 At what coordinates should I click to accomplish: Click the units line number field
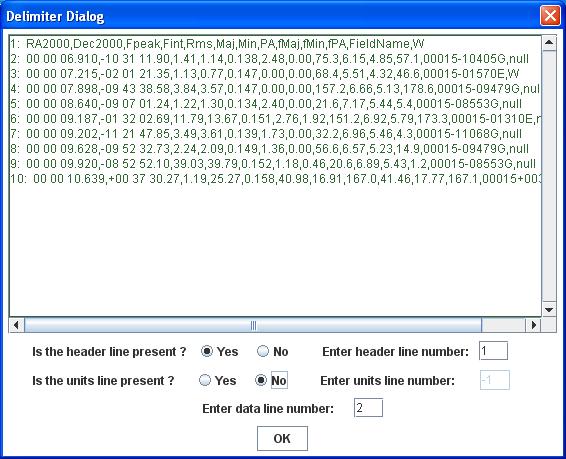[x=495, y=380]
